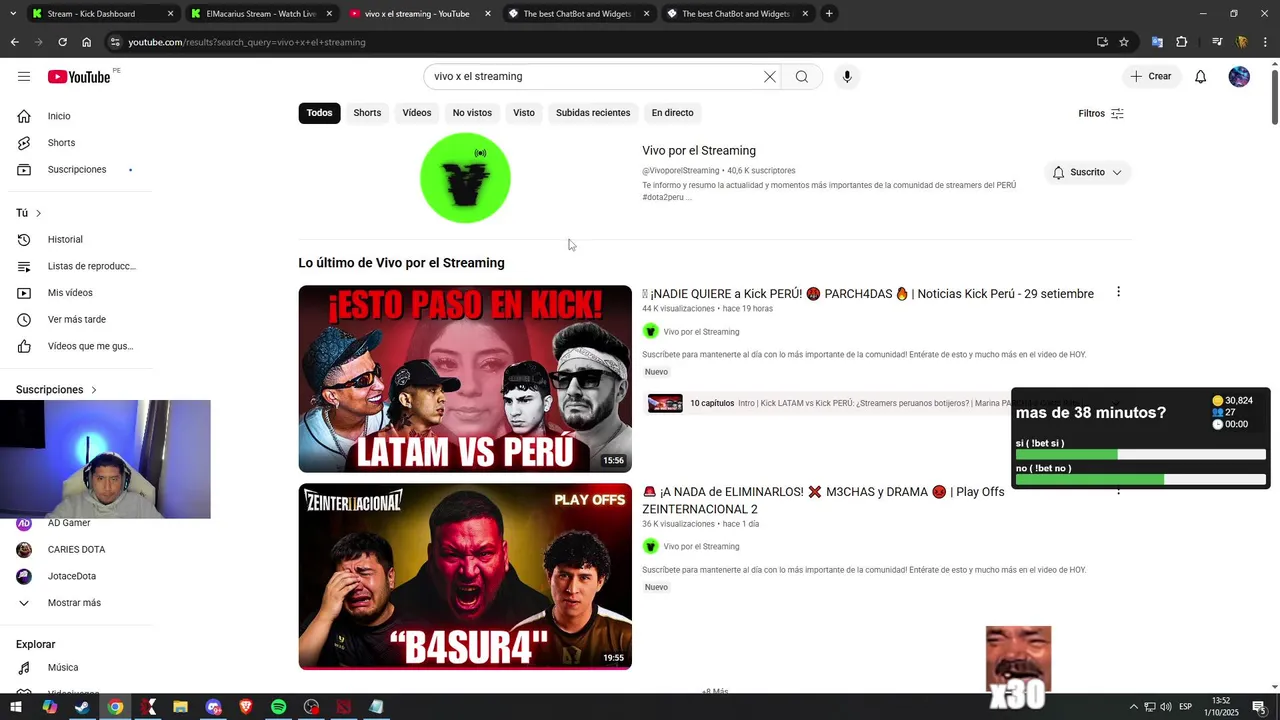1280x720 pixels.
Task: Bookmark this page with star icon
Action: tap(1124, 42)
